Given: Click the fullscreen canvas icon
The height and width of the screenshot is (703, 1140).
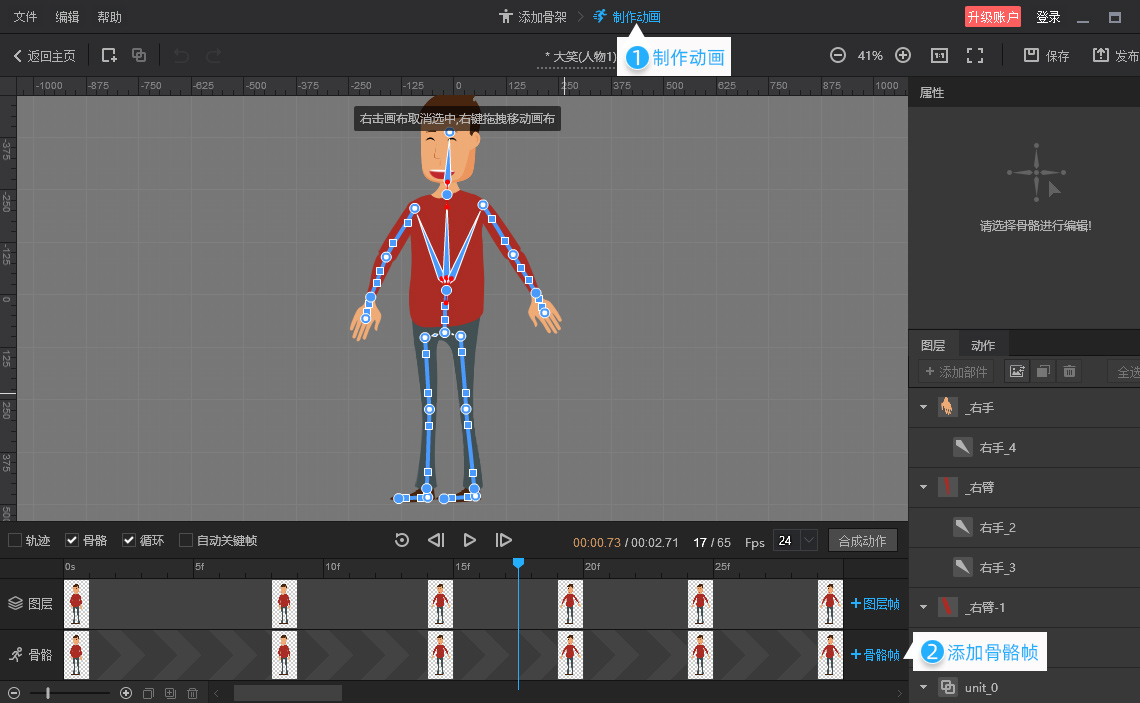Looking at the screenshot, I should [975, 56].
